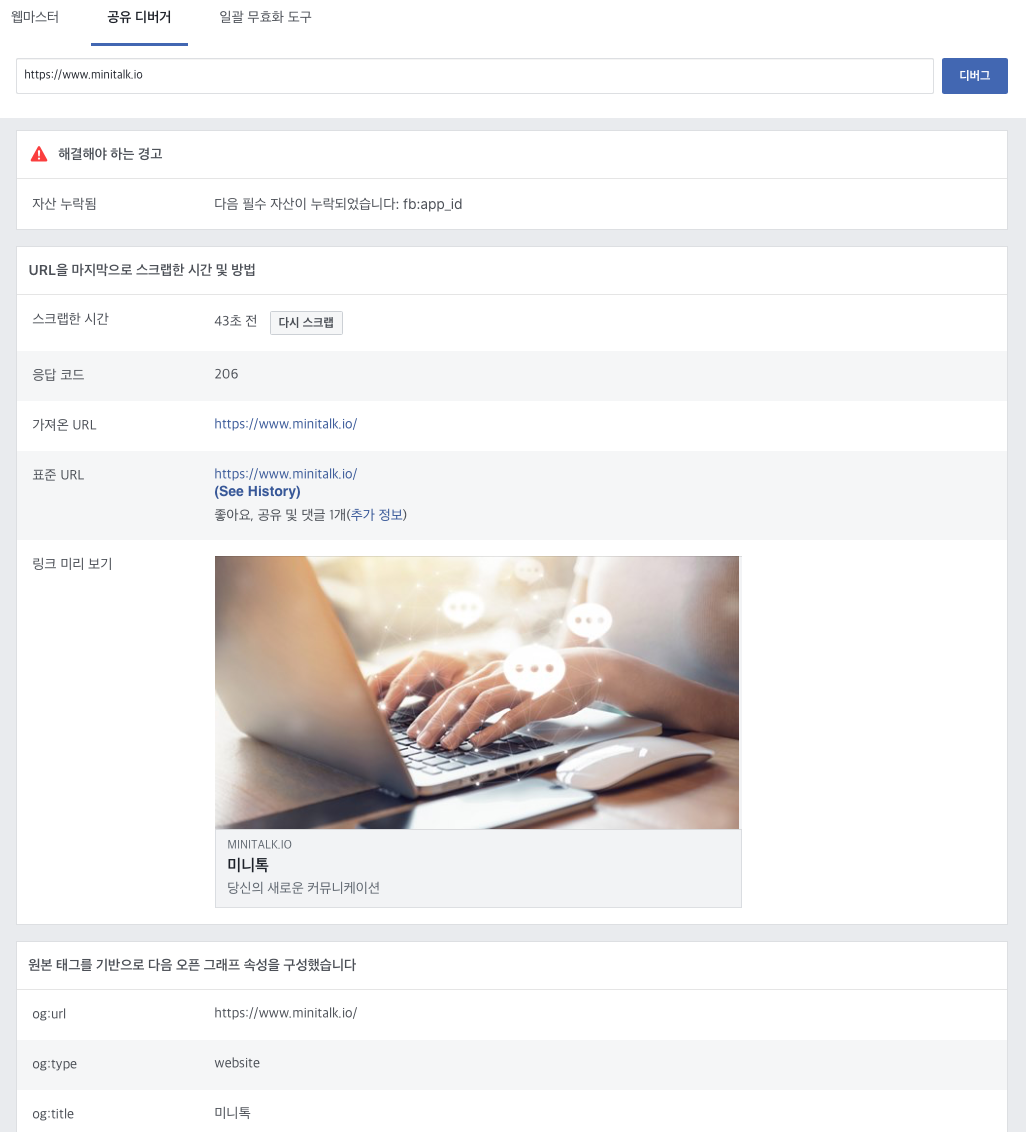Click the URL input field

[474, 76]
